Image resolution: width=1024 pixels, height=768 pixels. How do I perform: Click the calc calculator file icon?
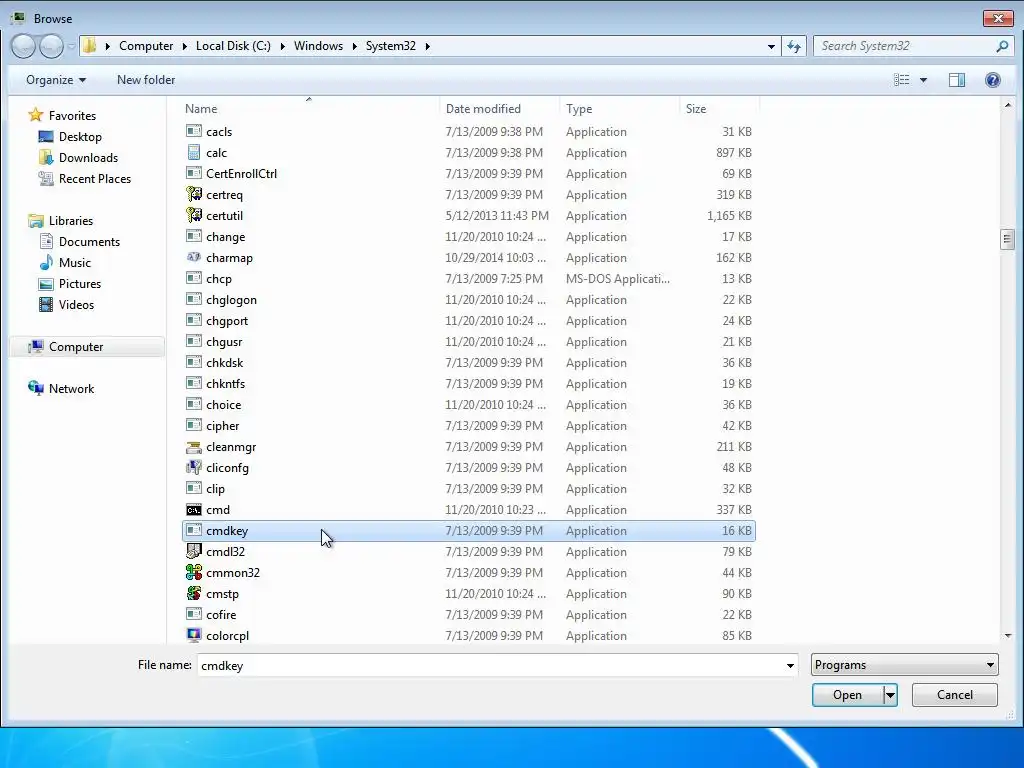coord(193,153)
